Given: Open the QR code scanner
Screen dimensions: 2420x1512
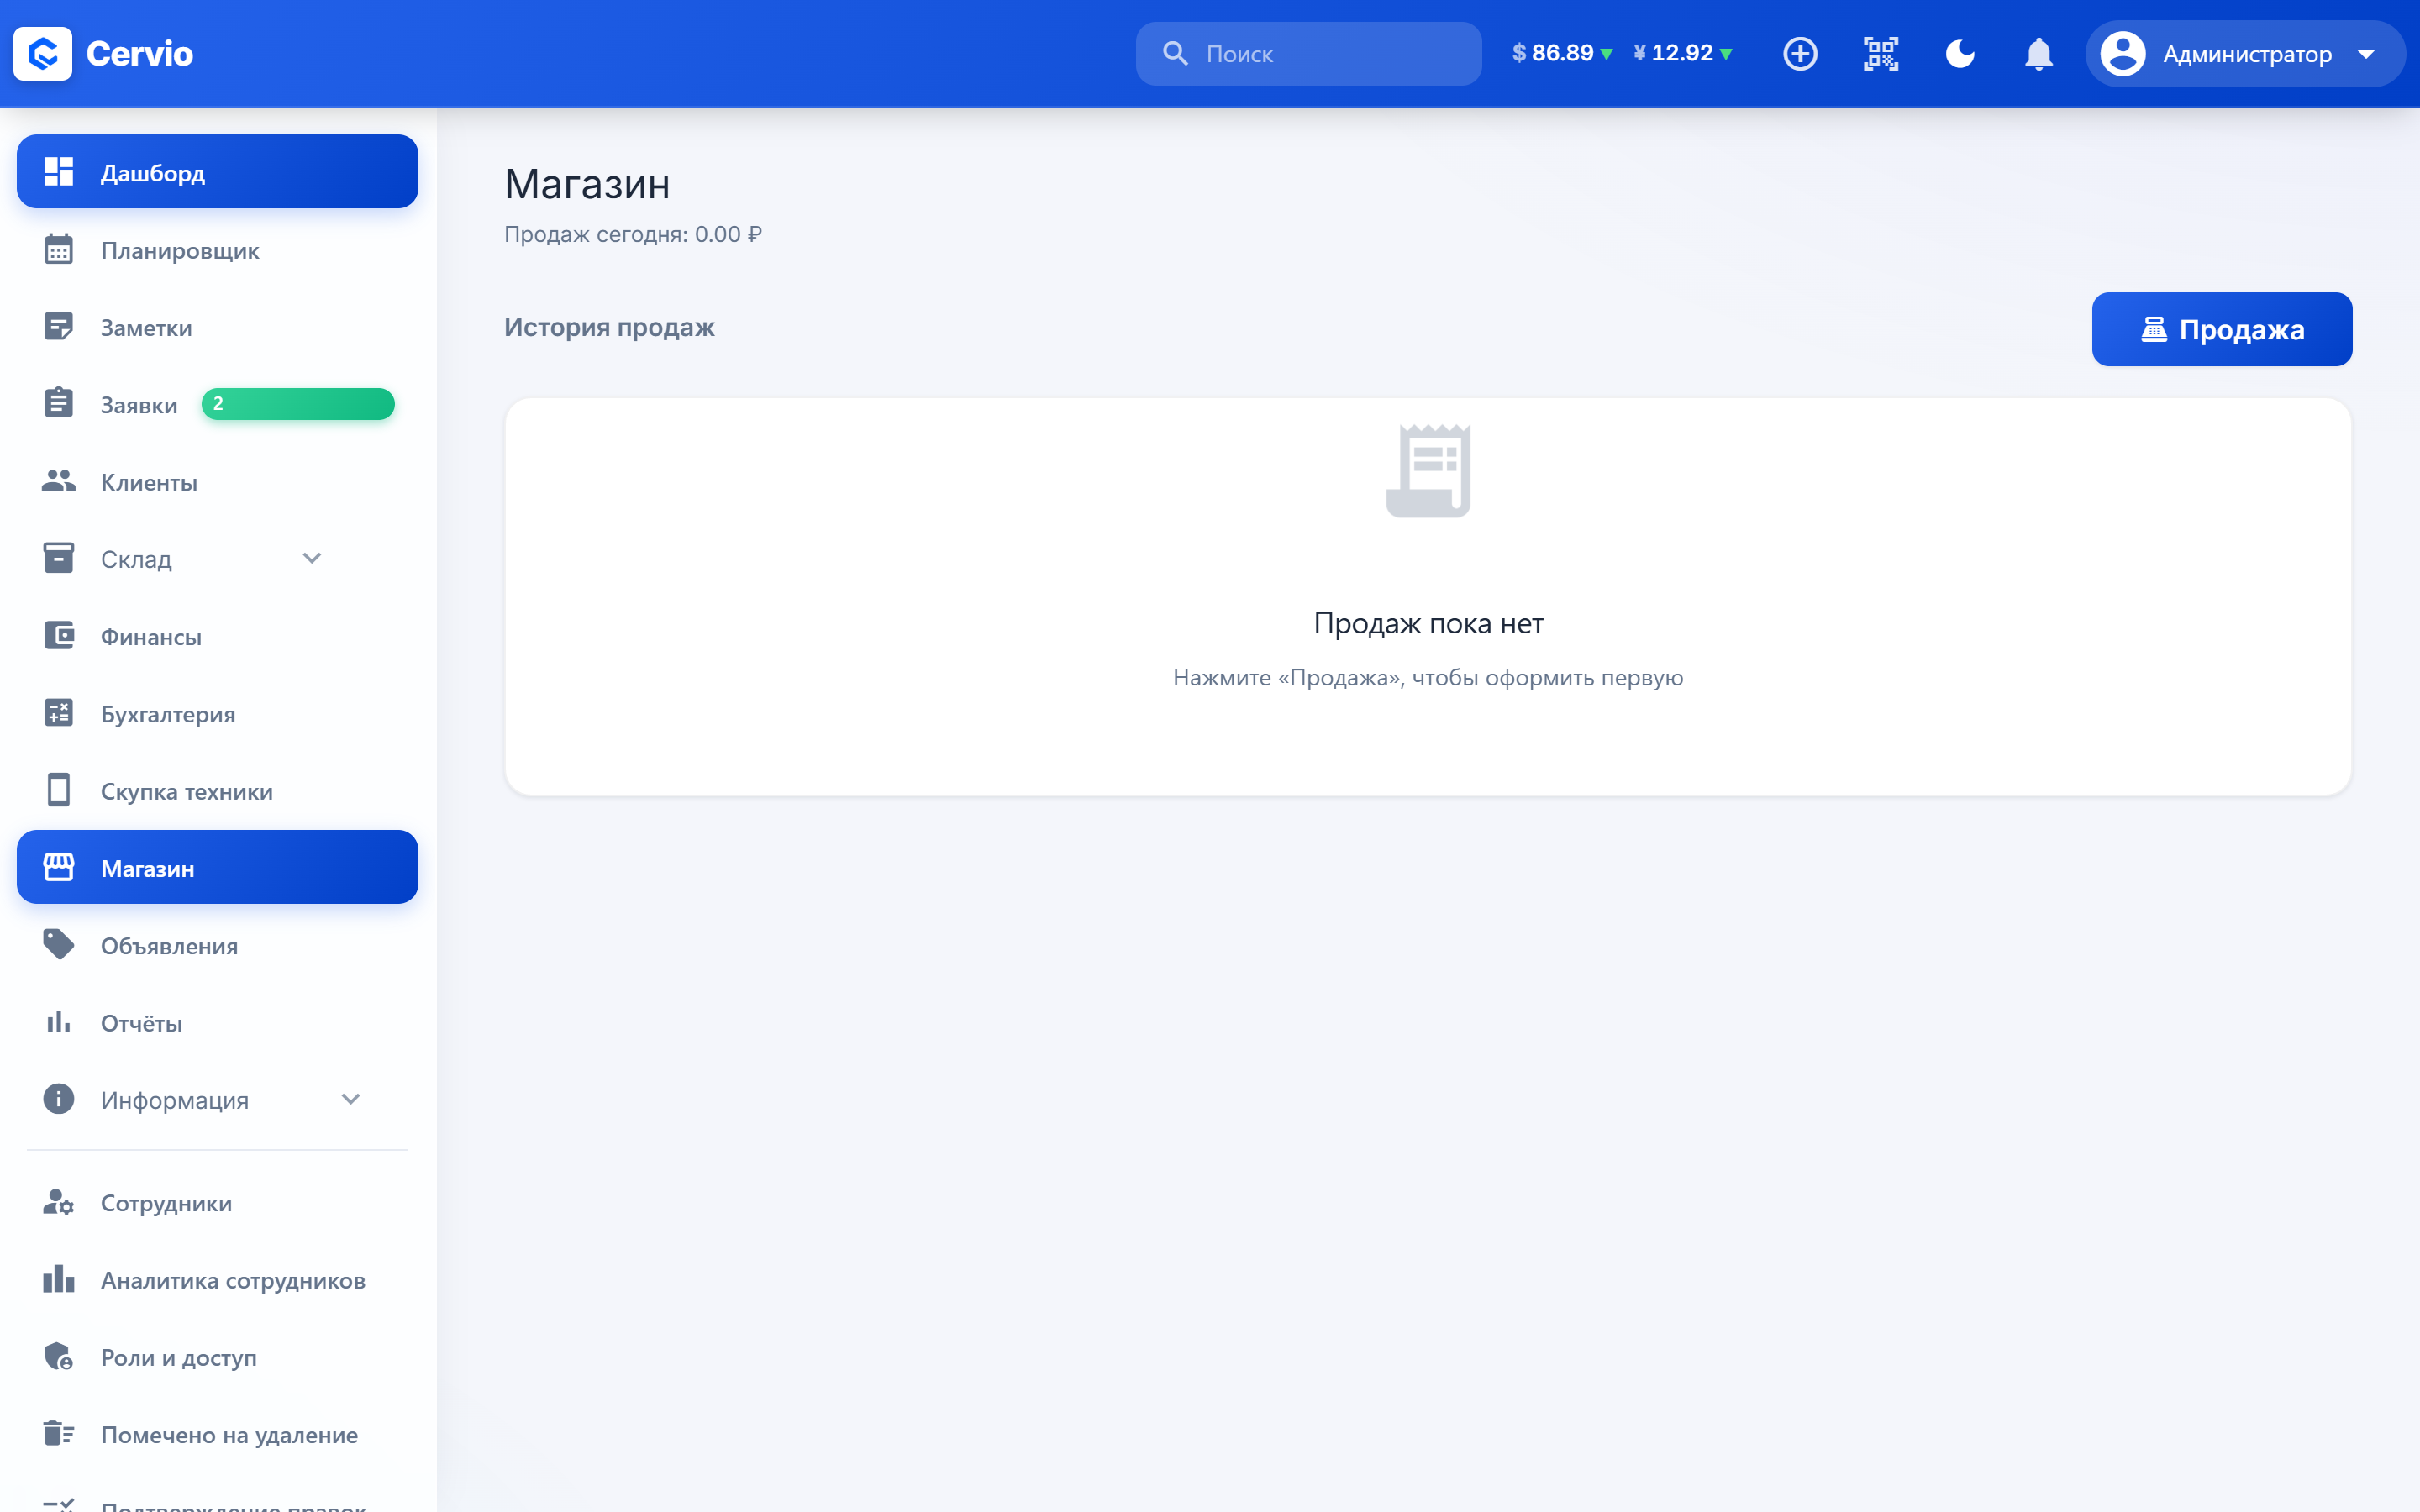Looking at the screenshot, I should (x=1880, y=53).
